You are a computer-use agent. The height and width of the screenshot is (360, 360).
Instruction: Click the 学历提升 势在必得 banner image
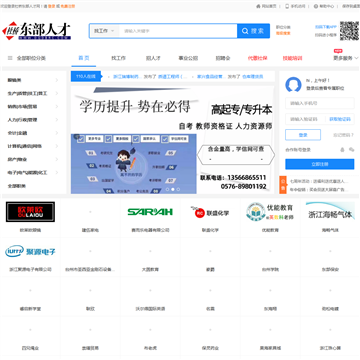pos(172,140)
